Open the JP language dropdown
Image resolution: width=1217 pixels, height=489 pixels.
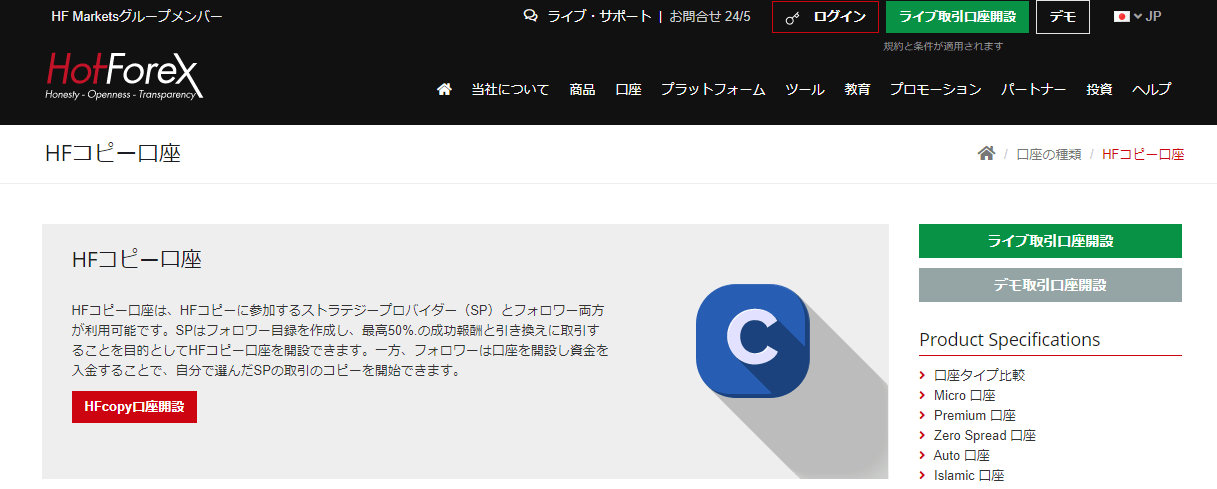pyautogui.click(x=1138, y=16)
